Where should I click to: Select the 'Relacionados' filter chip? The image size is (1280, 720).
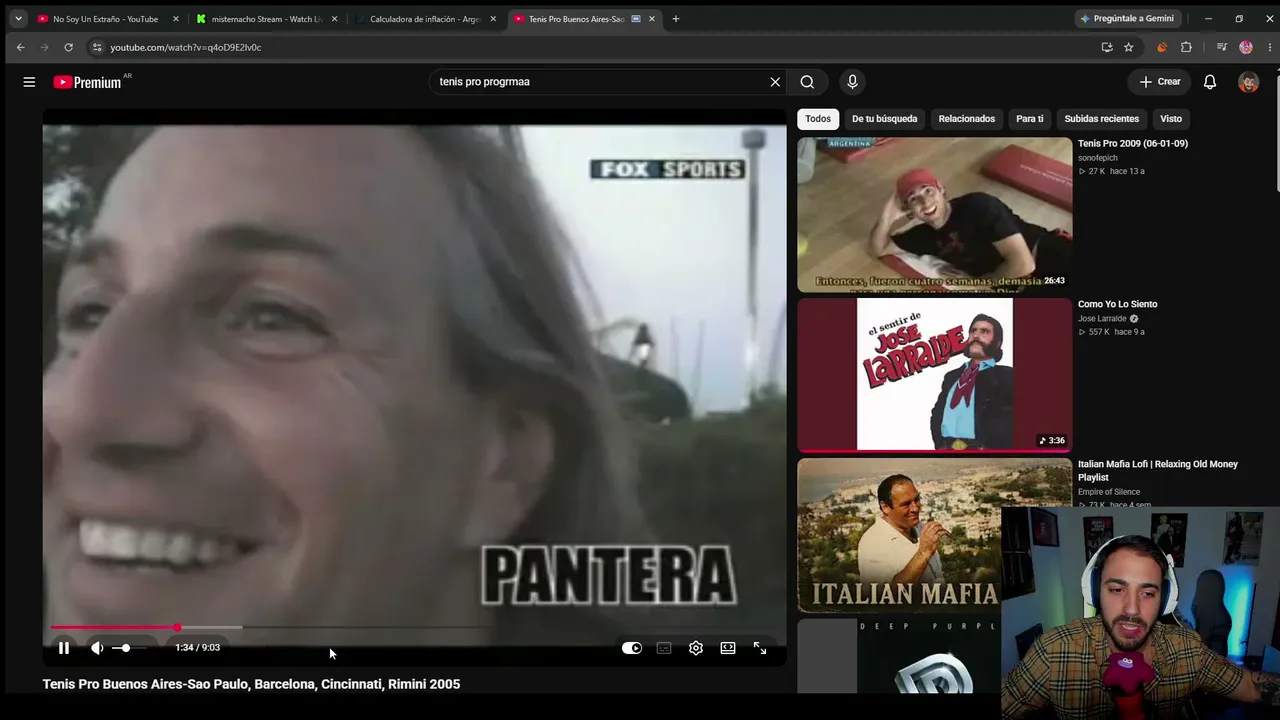tap(967, 119)
